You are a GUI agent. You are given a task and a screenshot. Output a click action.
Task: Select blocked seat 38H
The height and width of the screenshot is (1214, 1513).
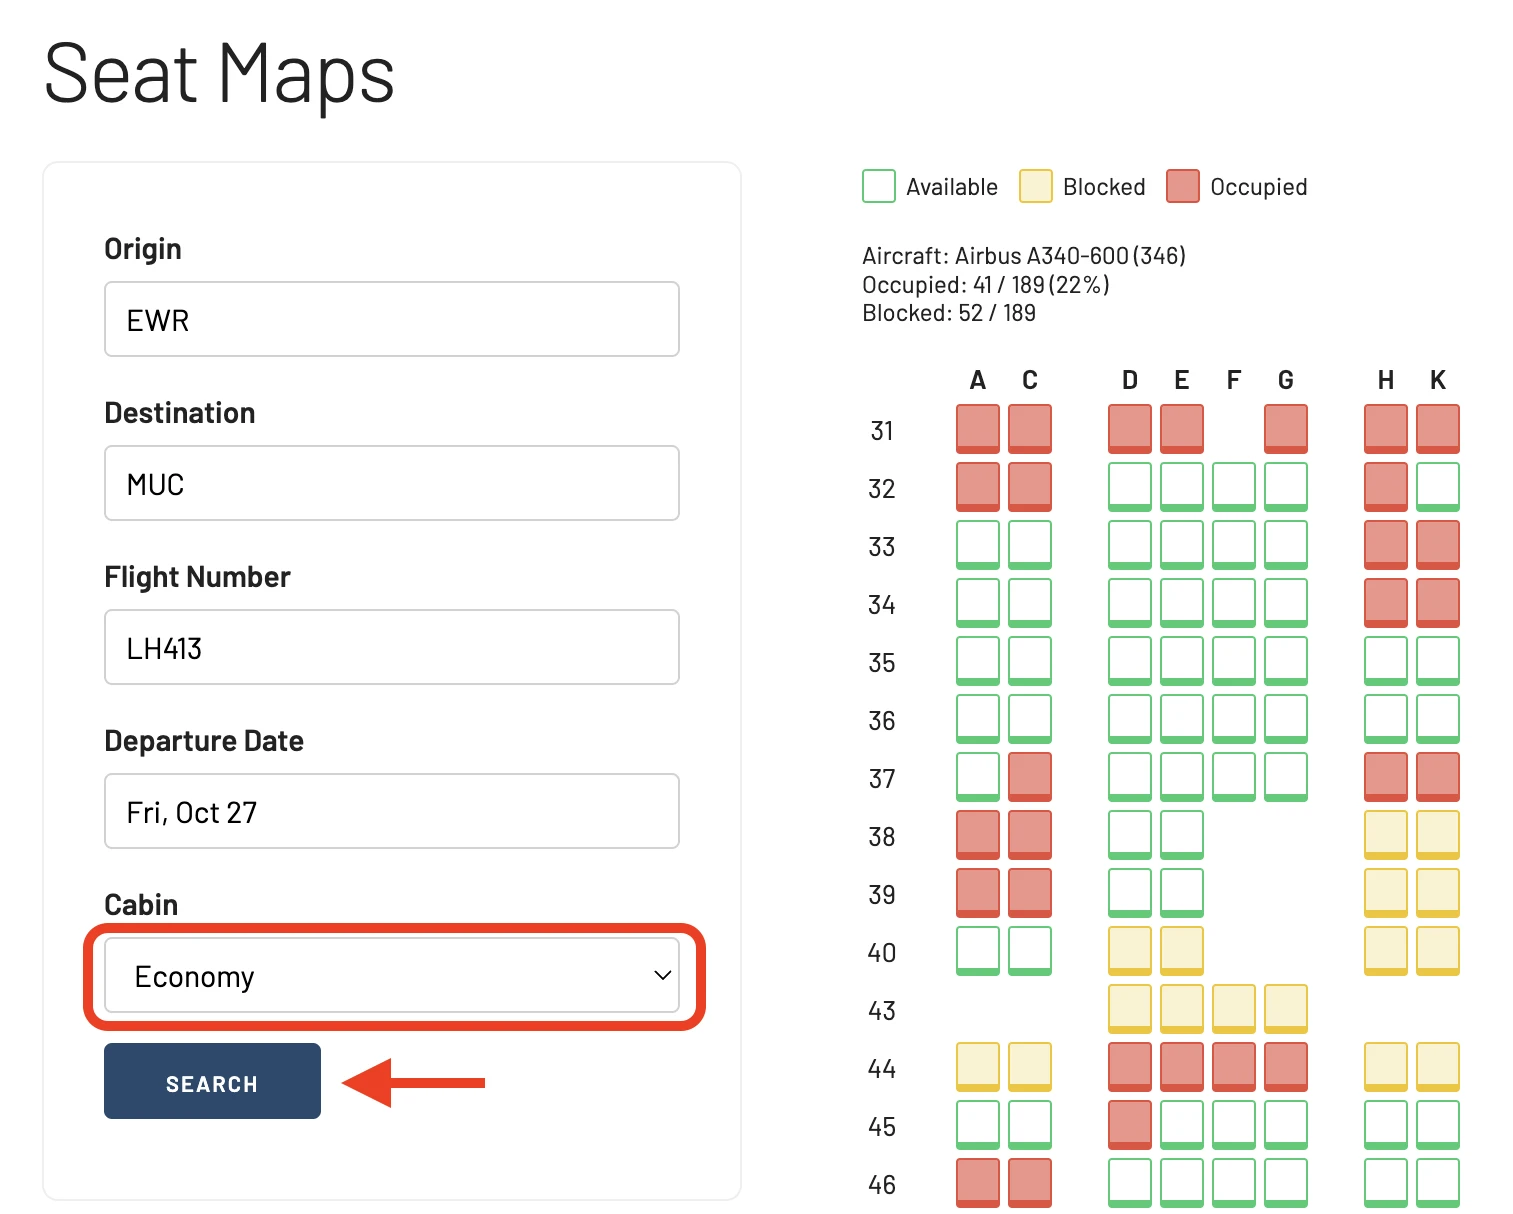[x=1386, y=835]
